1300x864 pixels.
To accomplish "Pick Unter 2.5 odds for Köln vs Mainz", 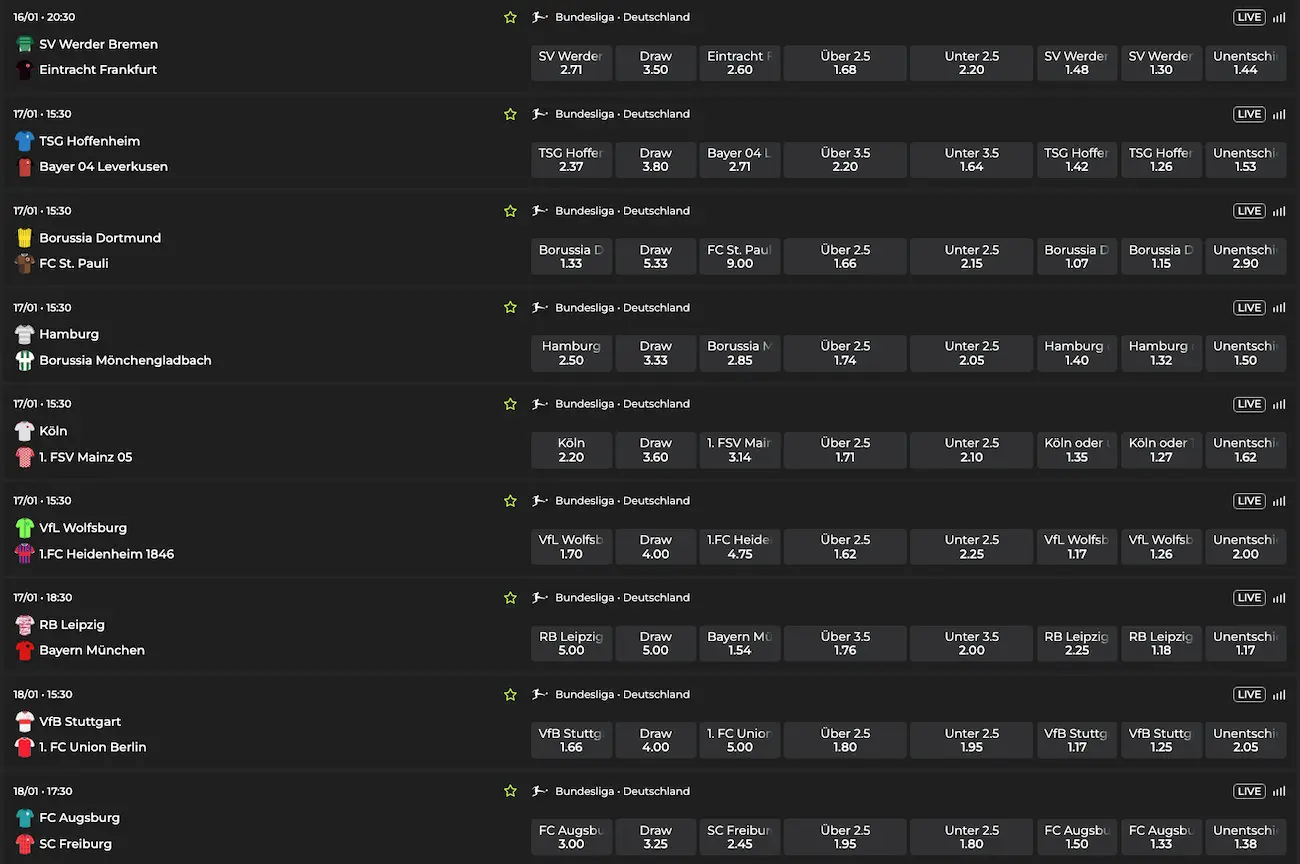I will pos(971,450).
